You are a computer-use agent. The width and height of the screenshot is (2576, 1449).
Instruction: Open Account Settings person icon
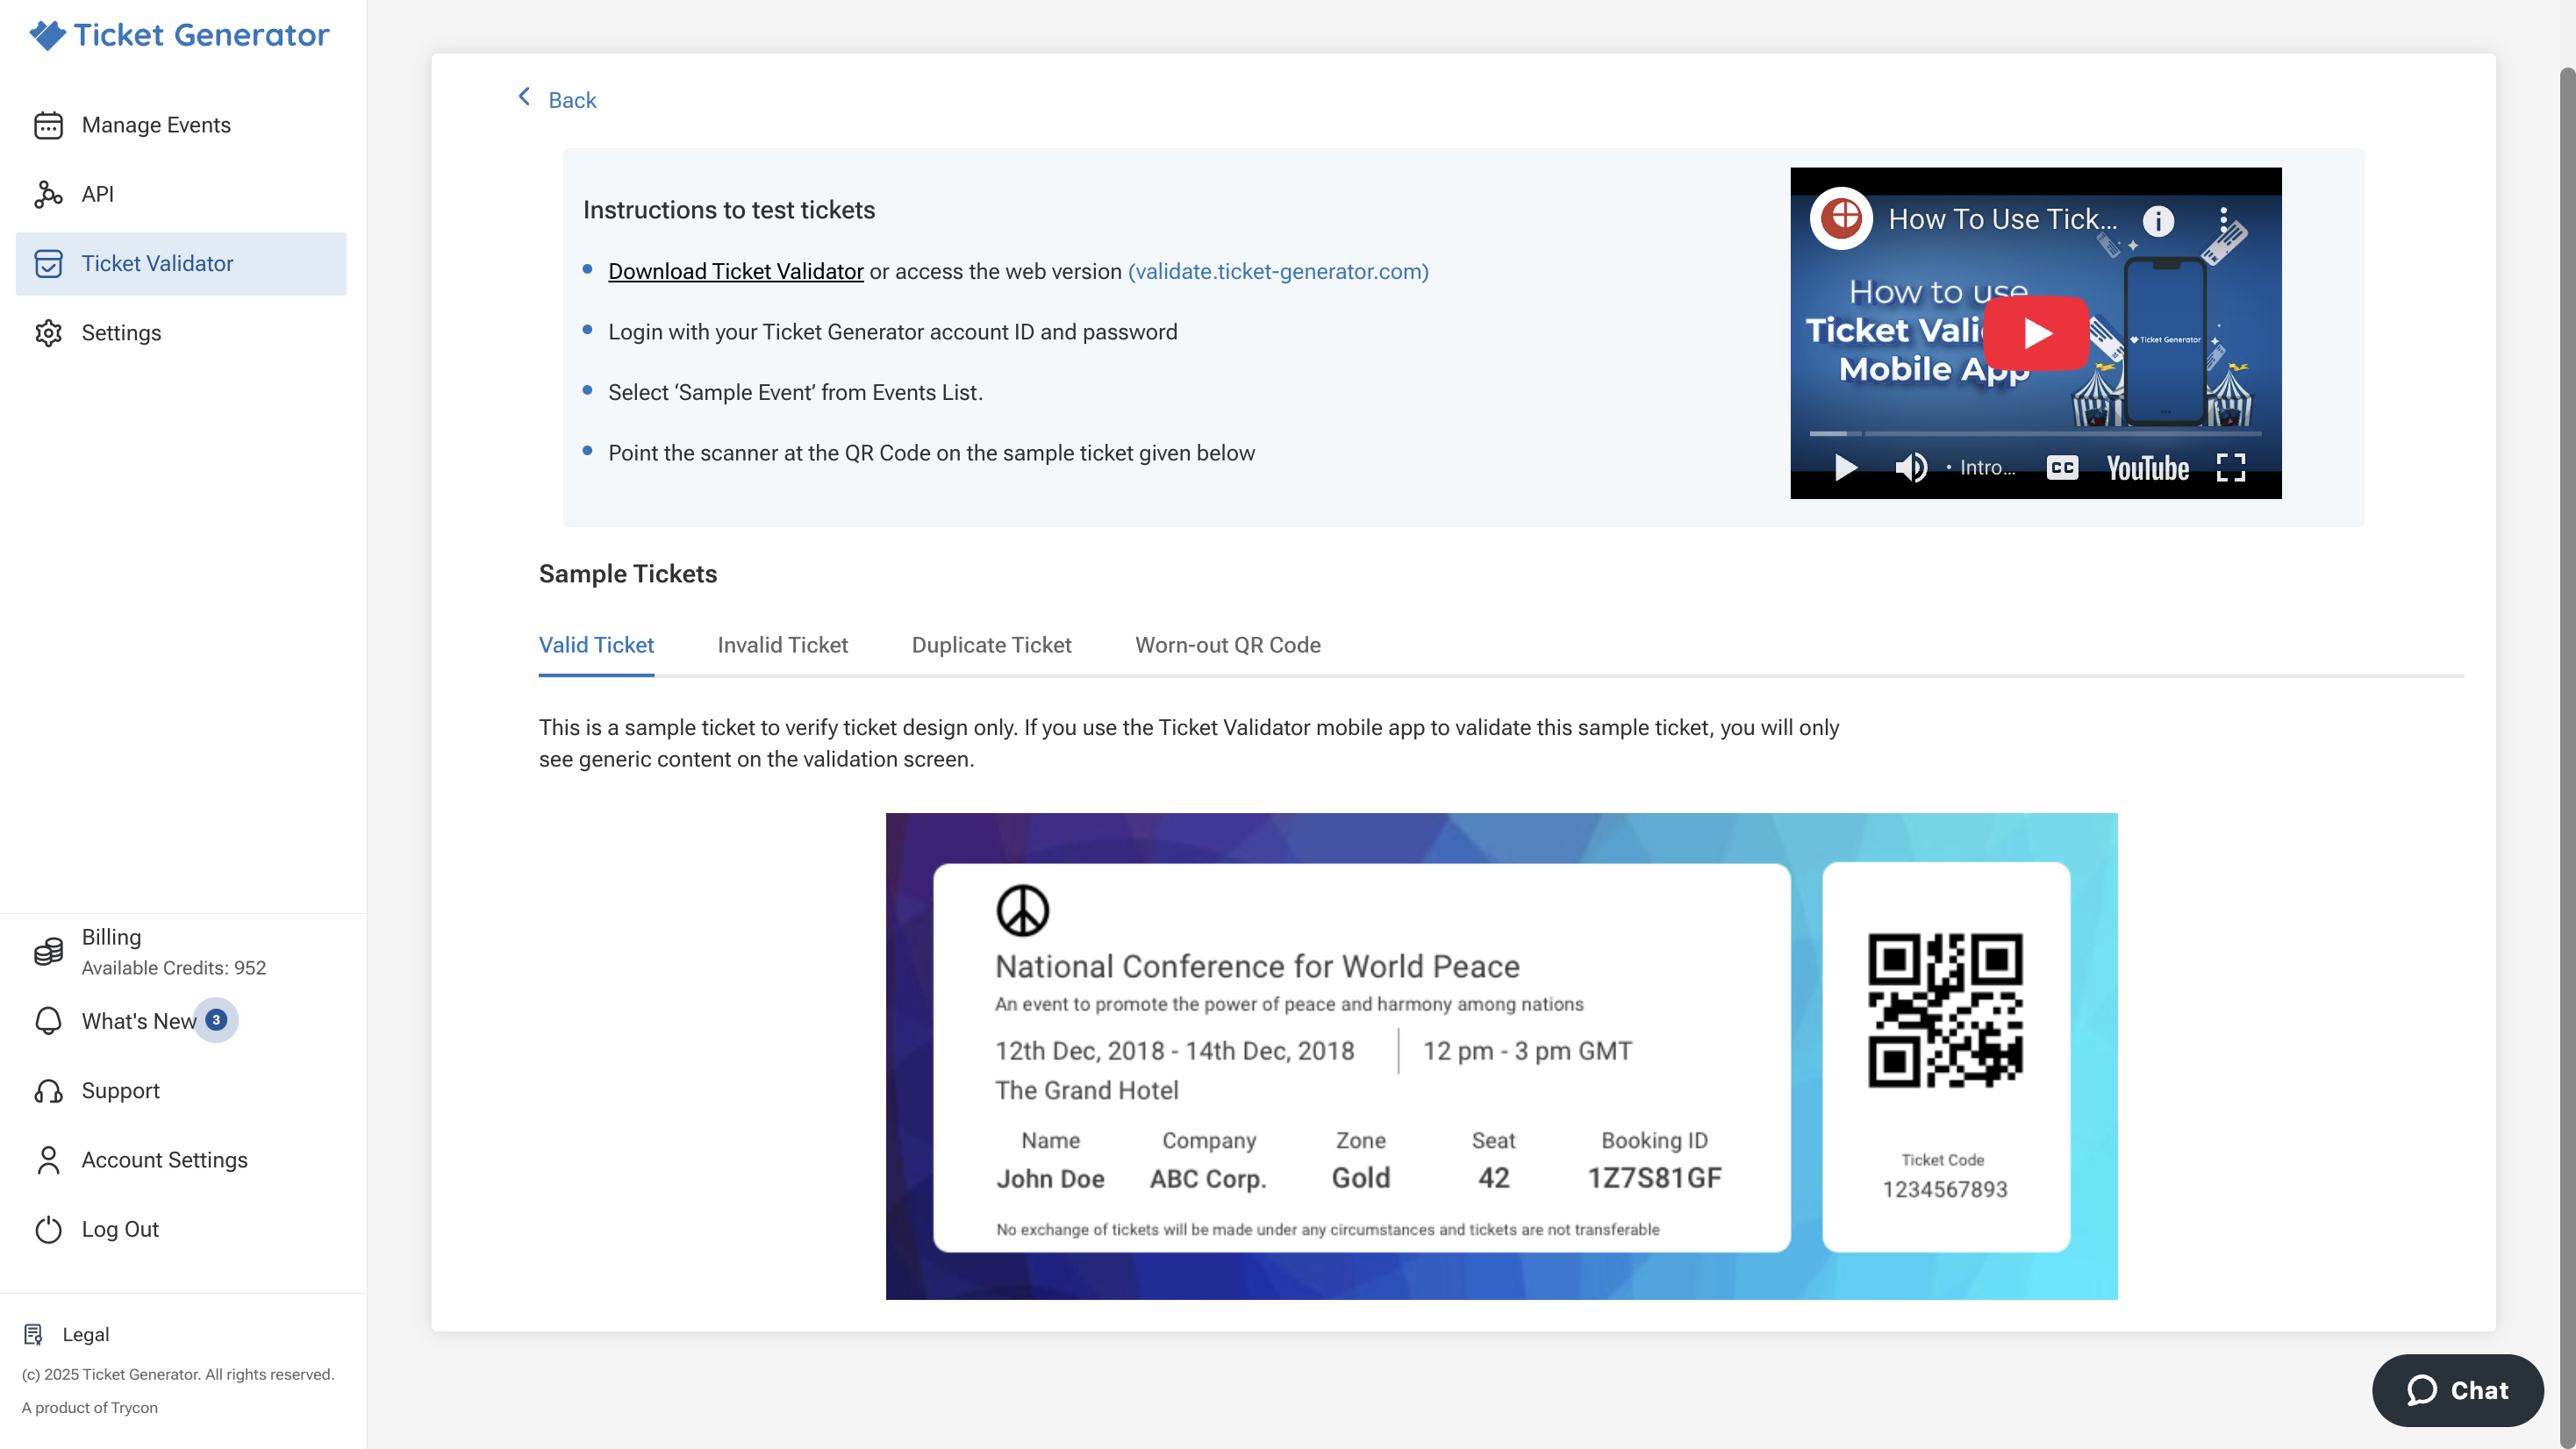click(x=48, y=1160)
